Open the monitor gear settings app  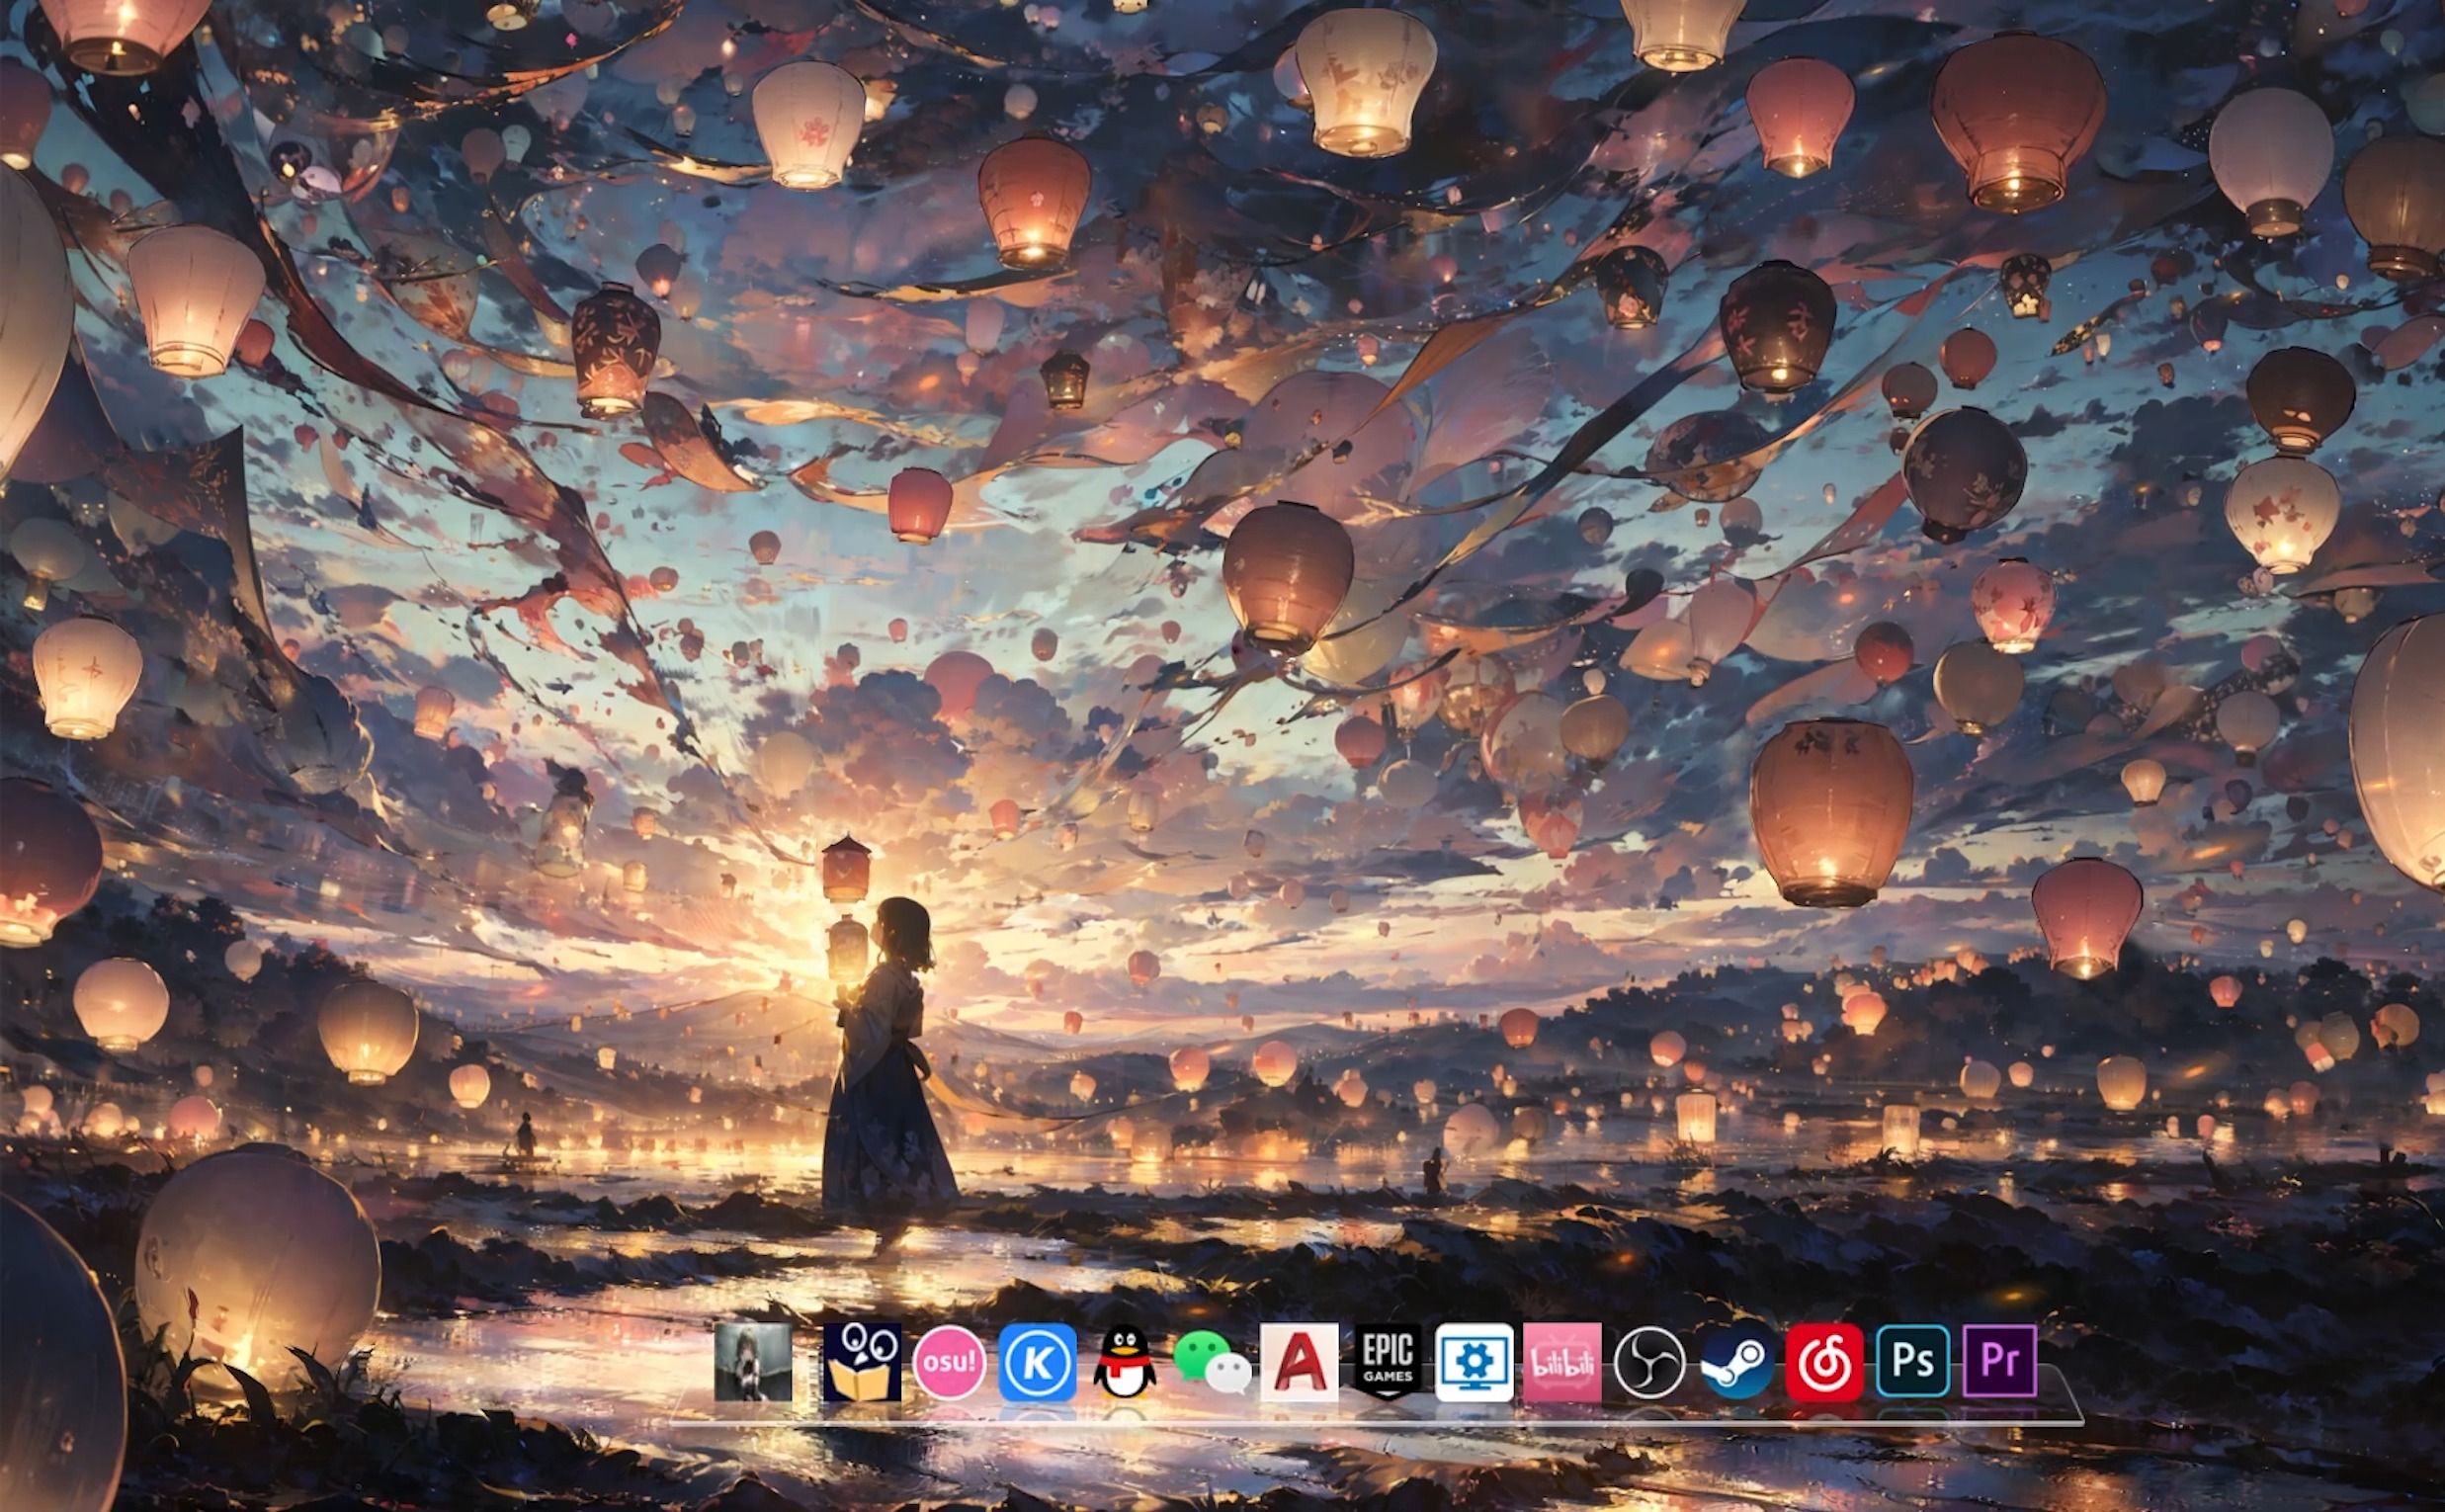[x=1474, y=1362]
